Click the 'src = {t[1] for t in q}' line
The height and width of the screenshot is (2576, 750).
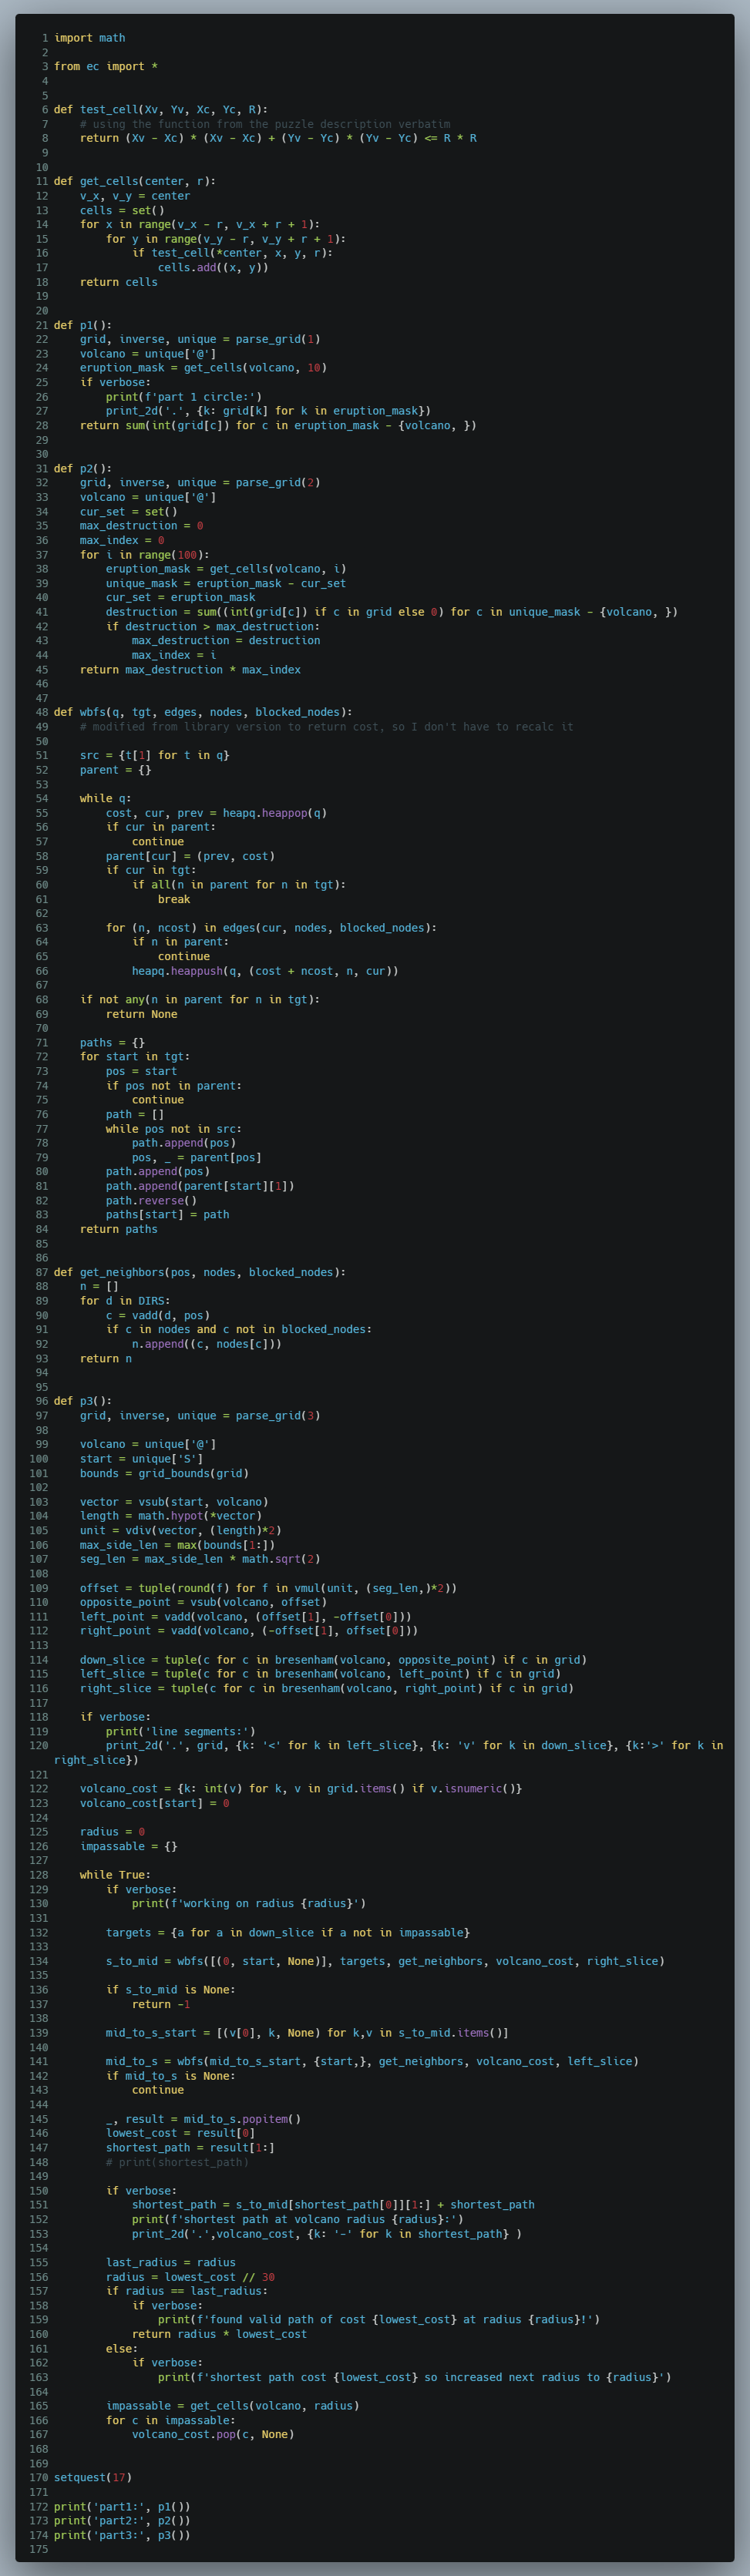[x=154, y=755]
